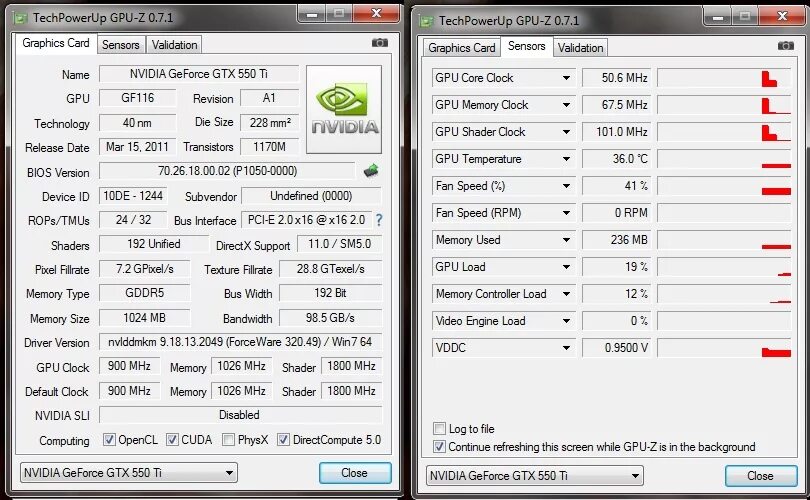The height and width of the screenshot is (500, 810).
Task: Click the Close button in left window
Action: pyautogui.click(x=355, y=473)
